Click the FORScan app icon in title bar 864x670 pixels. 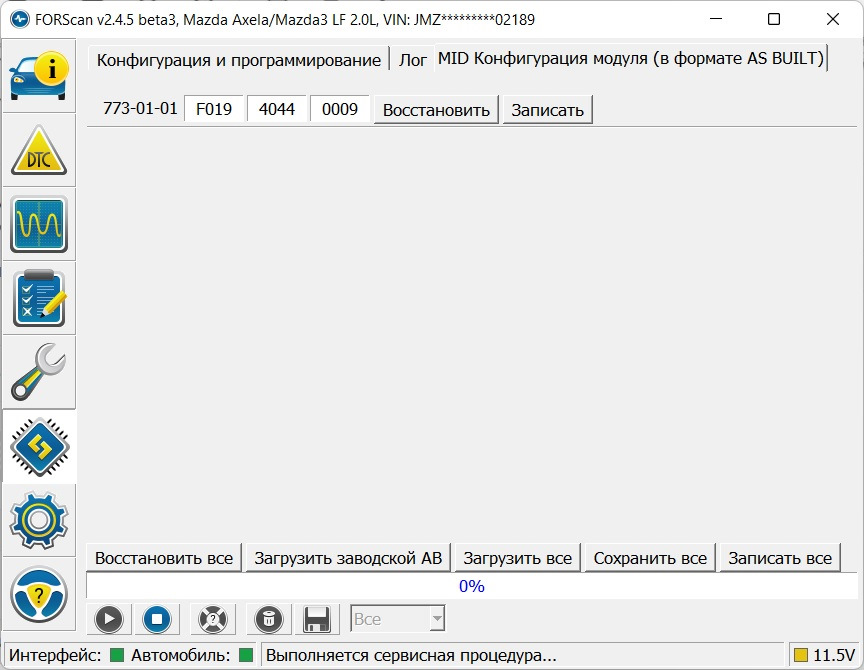point(20,19)
